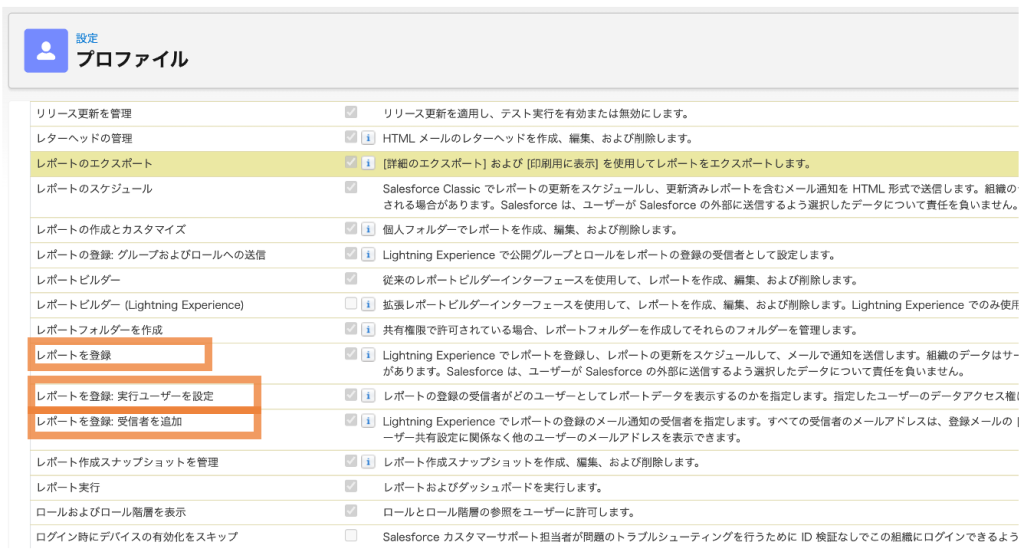Viewport: 1024px width, 552px height.
Task: Click info icon for レポートを登録: 実行ユーザーを設定
Action: tap(368, 396)
